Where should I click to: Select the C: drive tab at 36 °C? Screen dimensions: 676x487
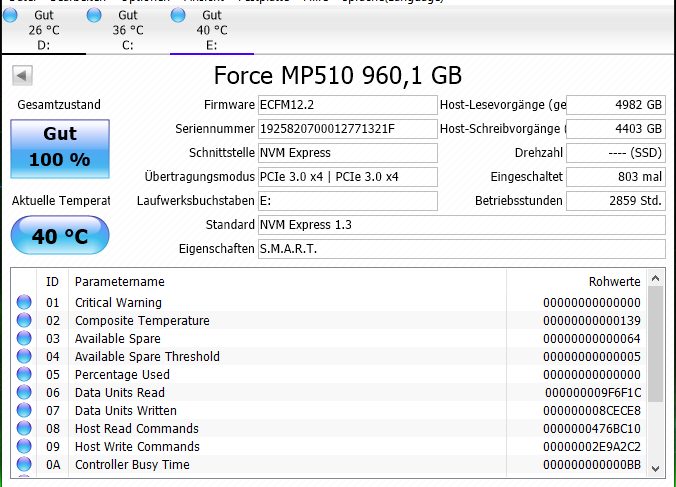[128, 30]
